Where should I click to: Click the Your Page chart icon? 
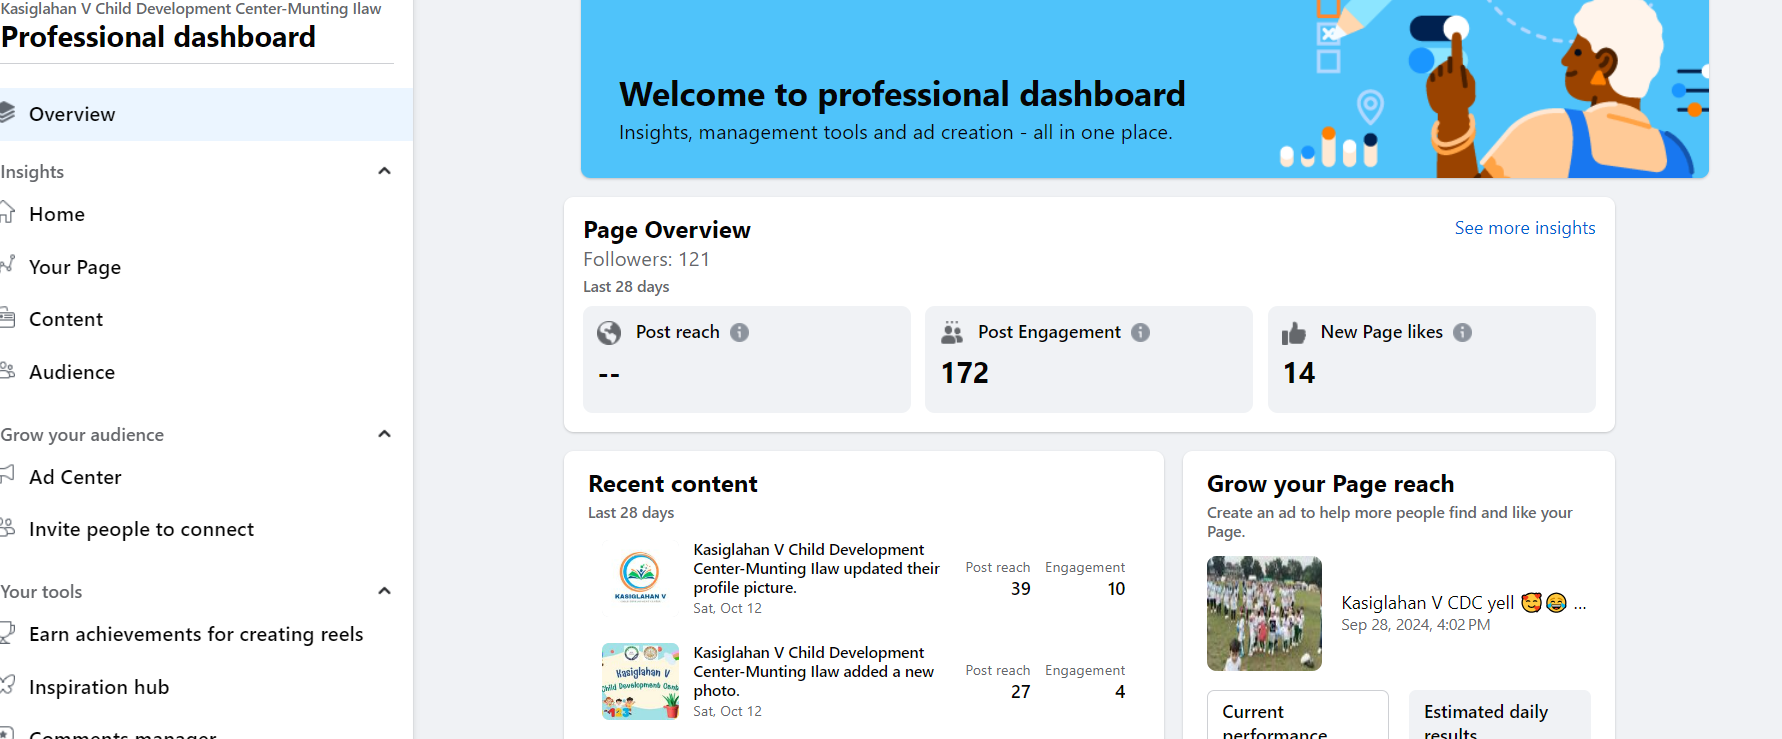(x=7, y=265)
